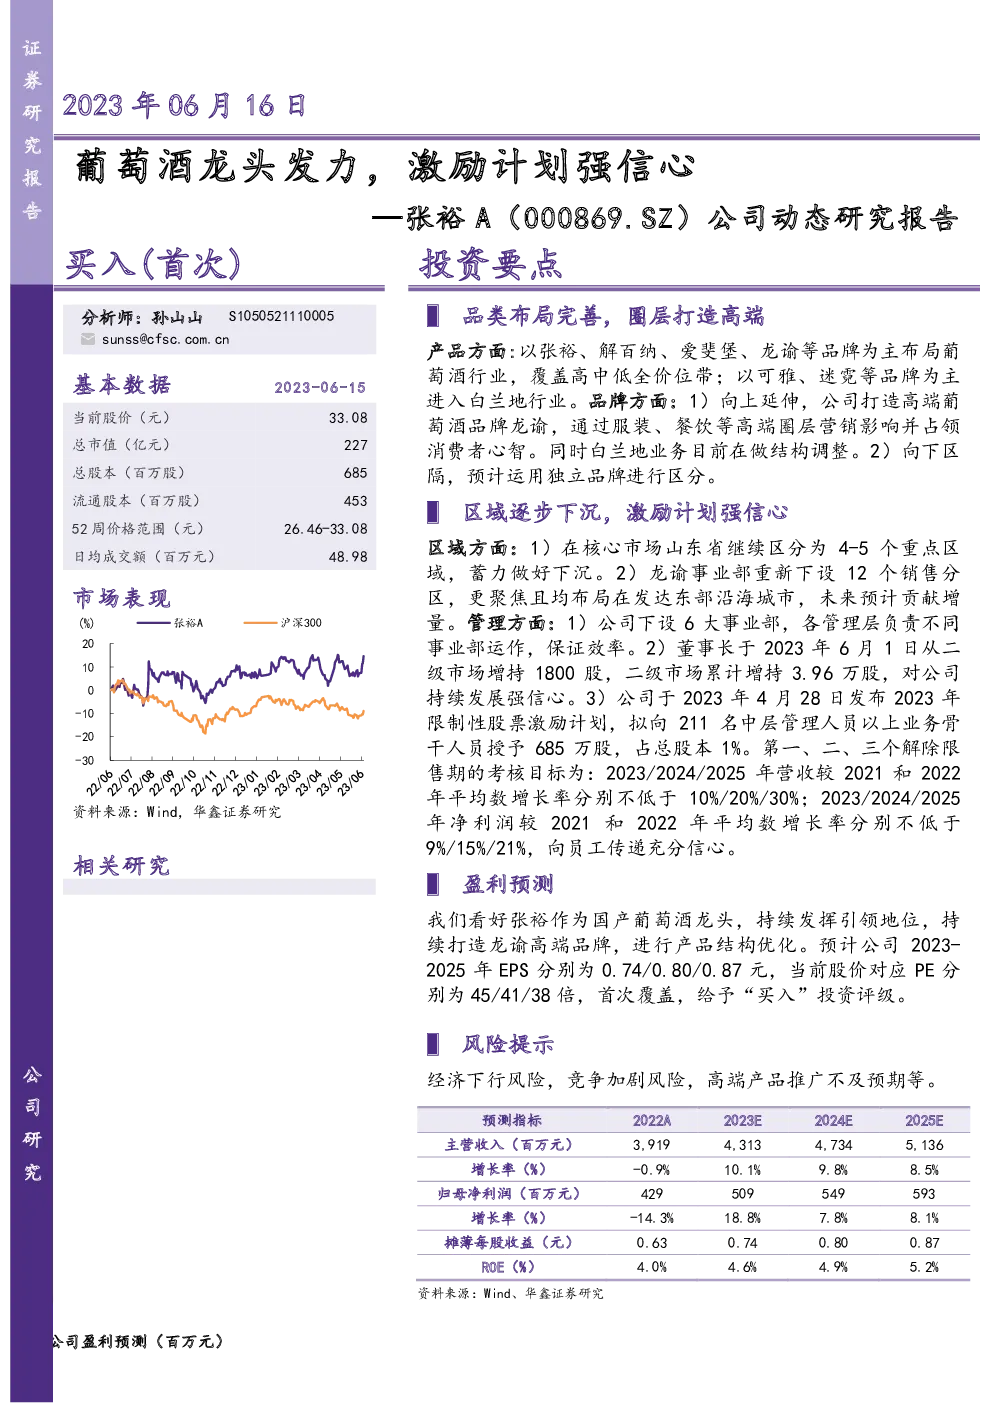Screen dimensions: 992x1403
Task: Click revenue cell 5,136
Action: pyautogui.click(x=924, y=1145)
